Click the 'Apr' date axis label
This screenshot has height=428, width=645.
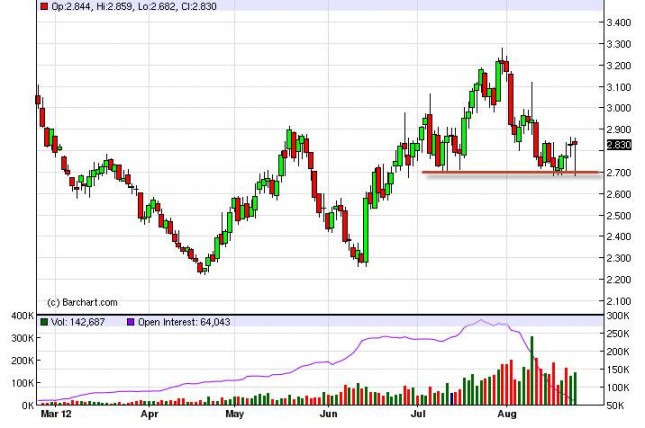[x=149, y=414]
